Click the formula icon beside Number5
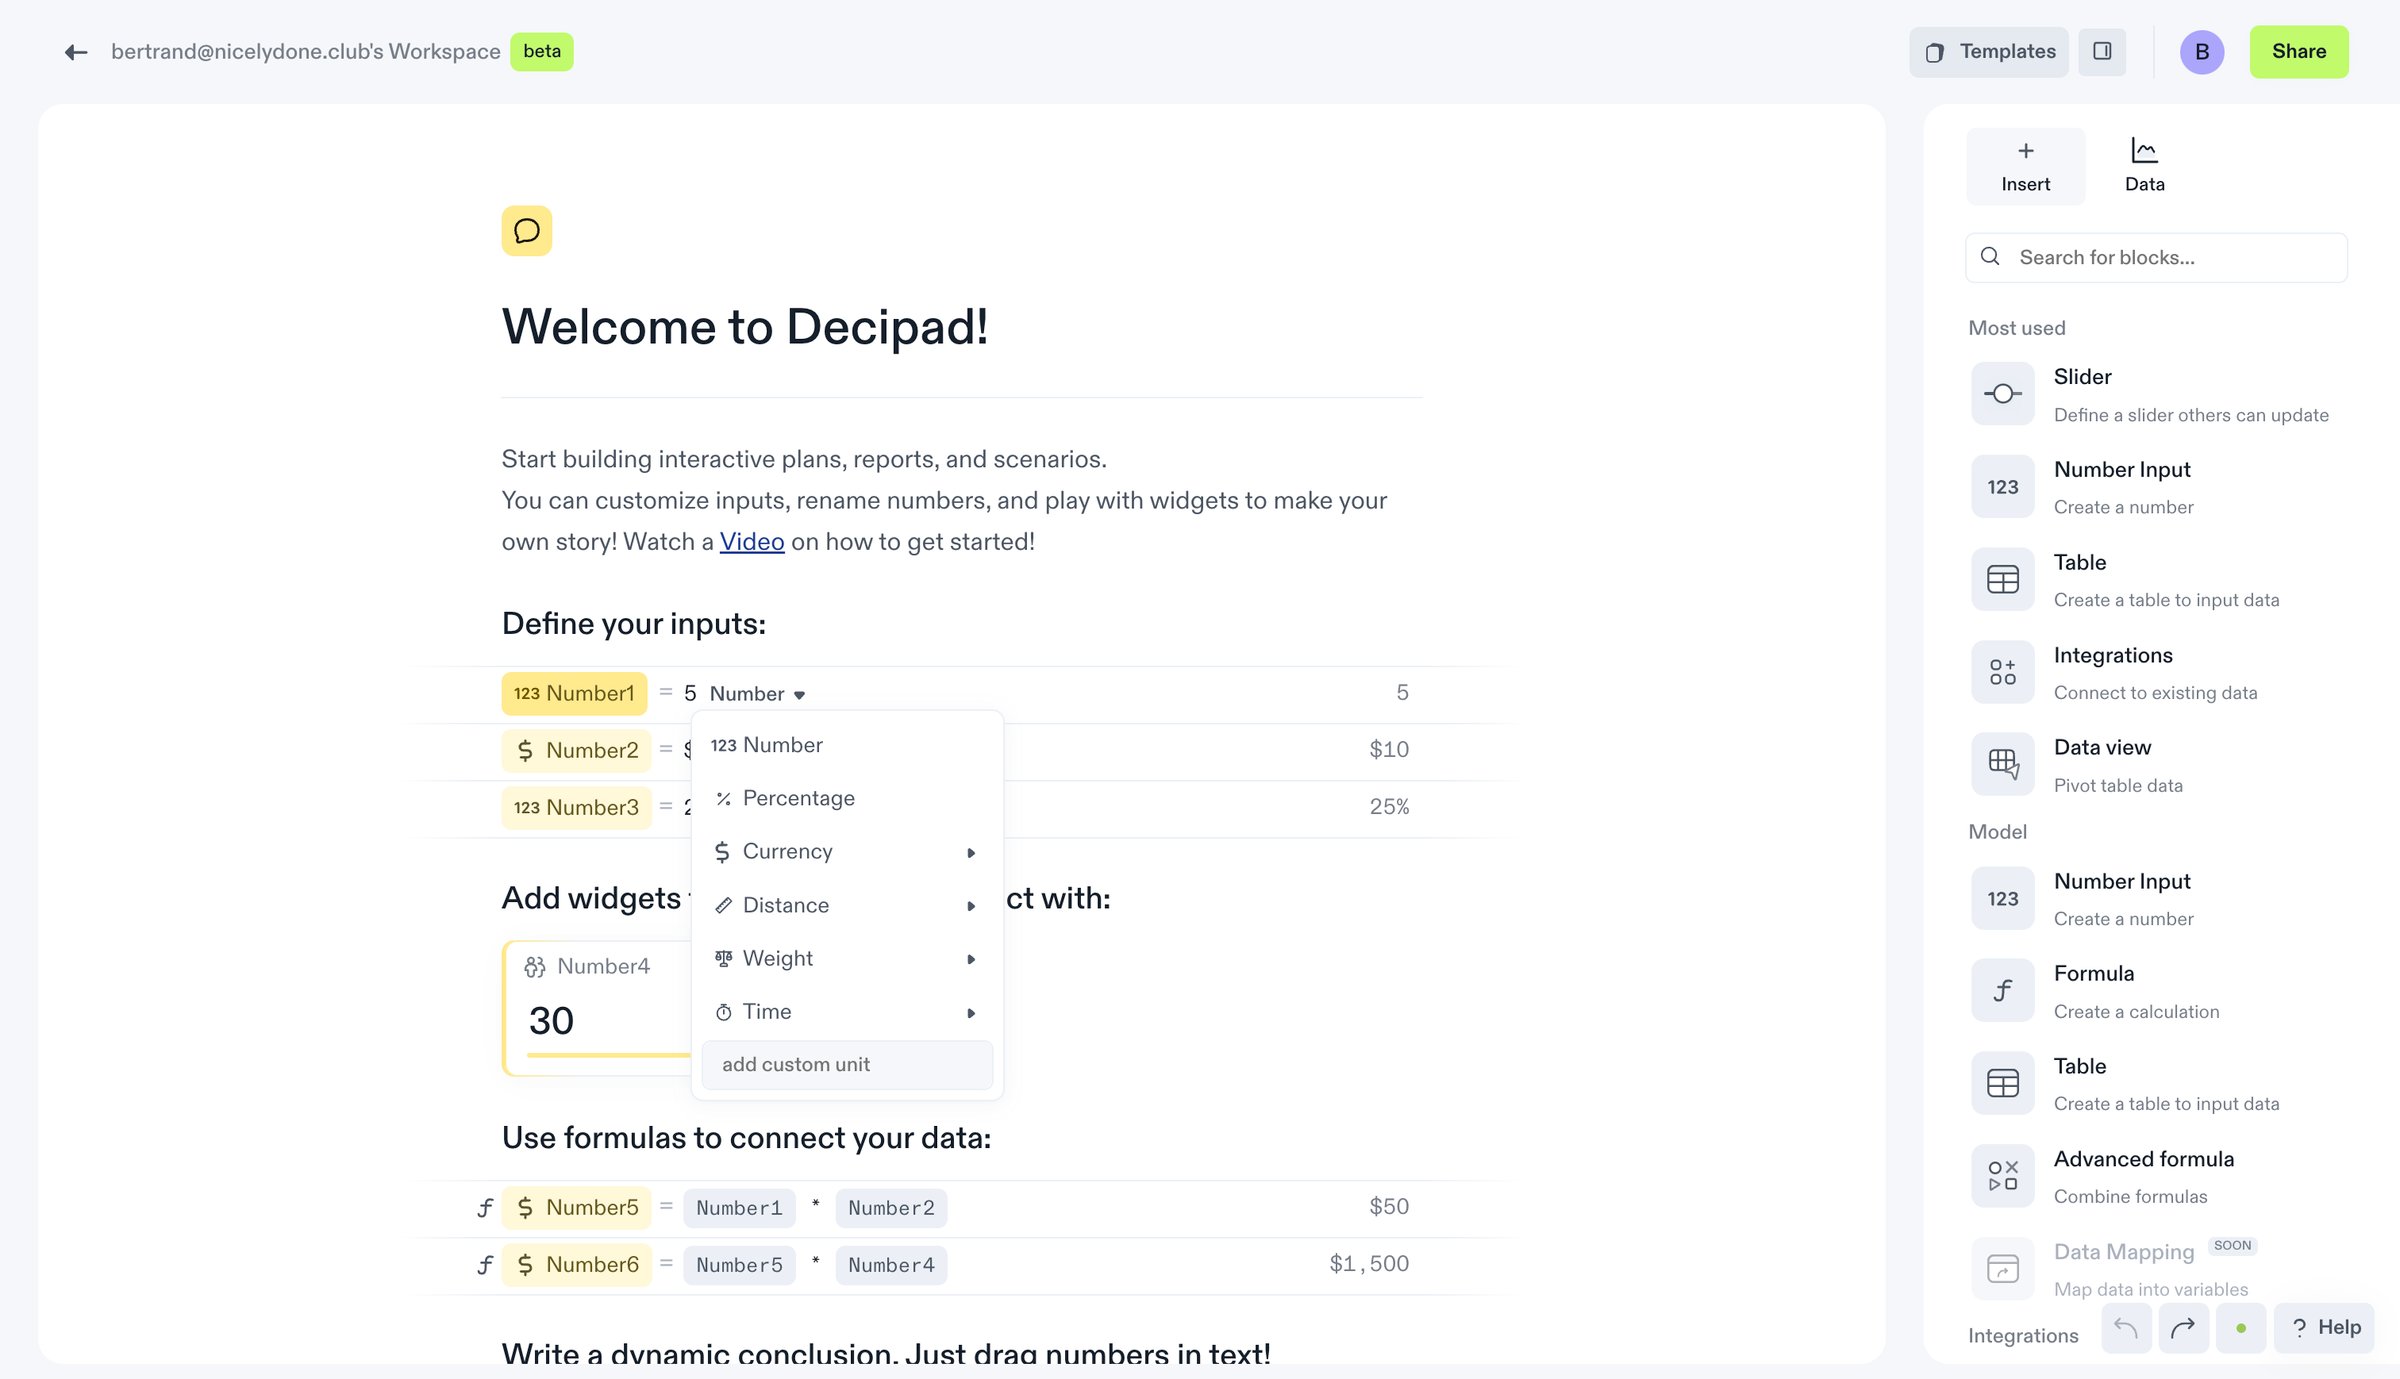The height and width of the screenshot is (1379, 2400). [x=485, y=1208]
